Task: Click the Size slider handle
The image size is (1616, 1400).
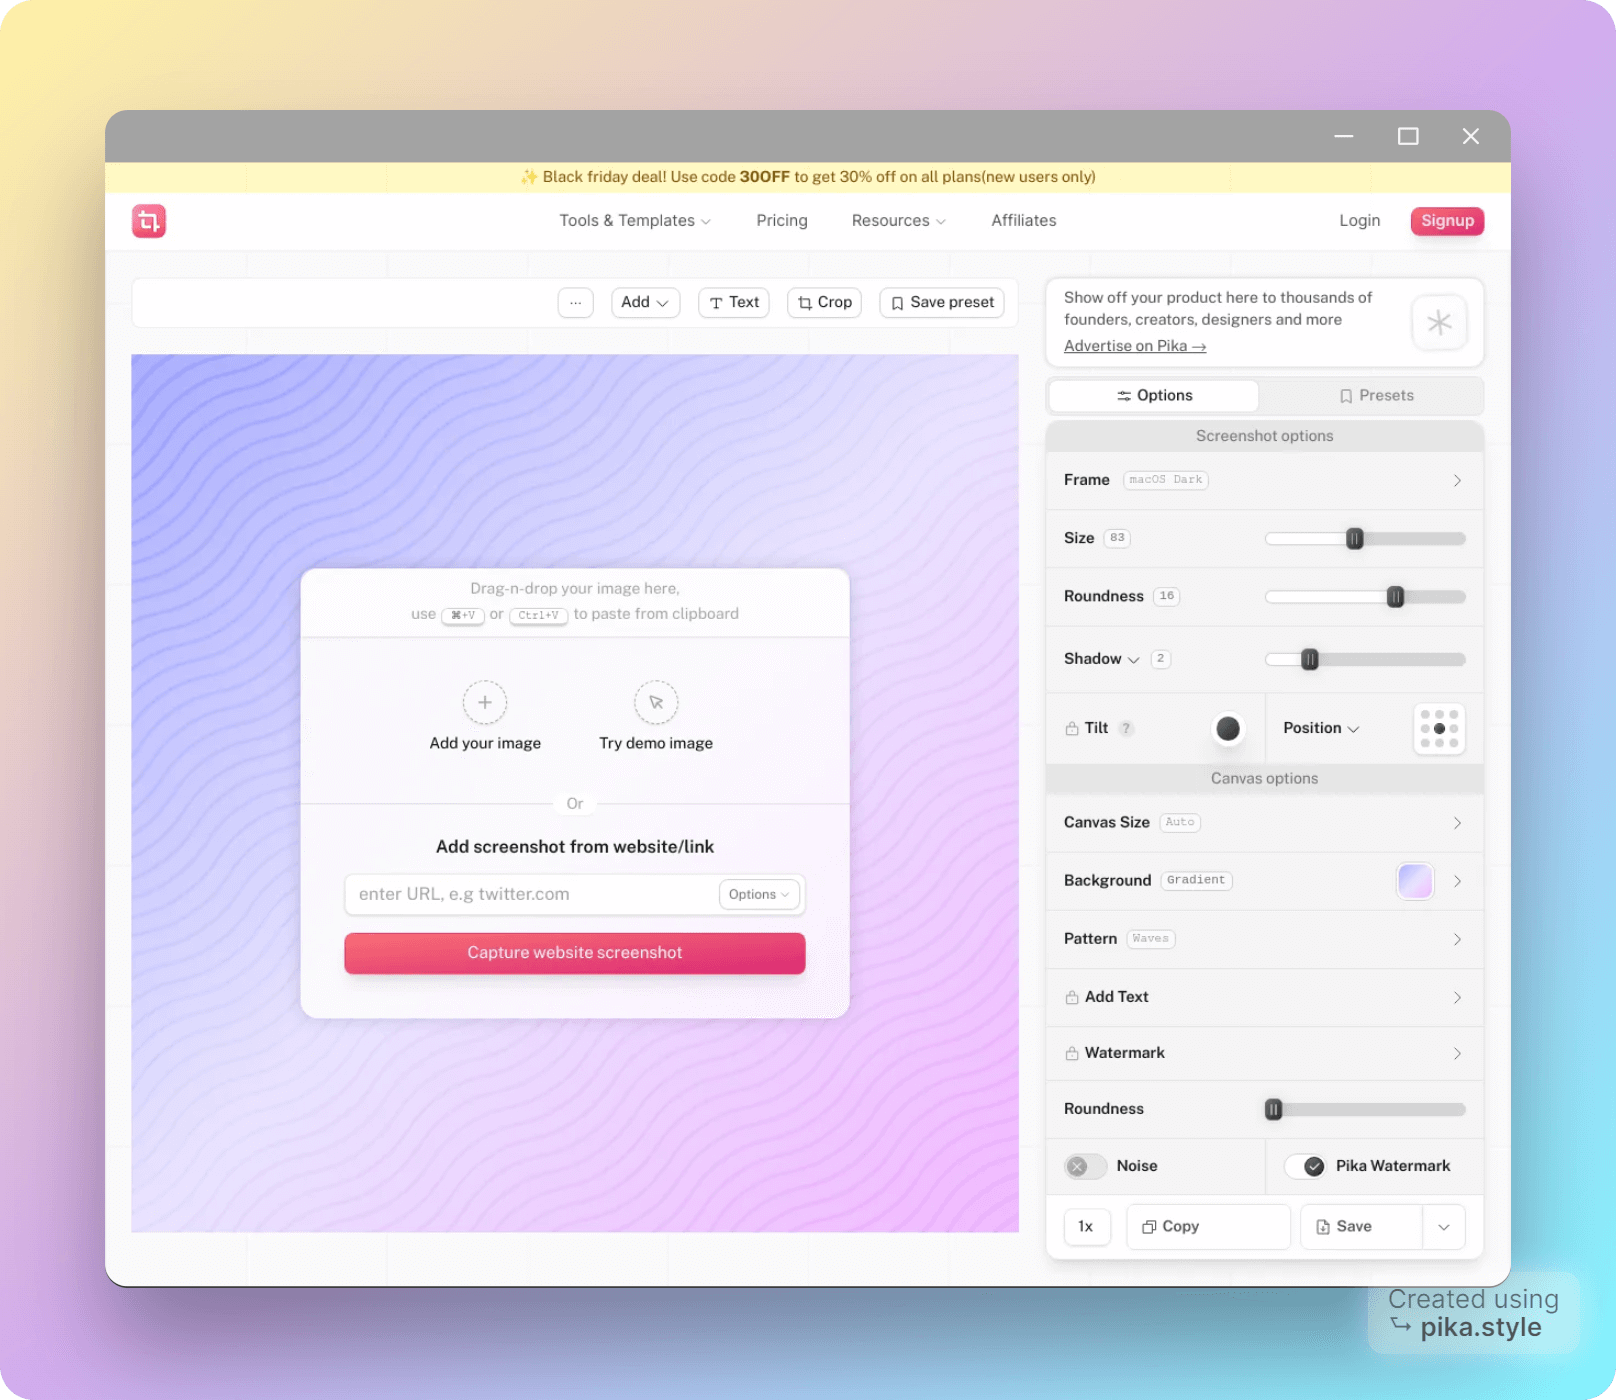Action: point(1355,539)
